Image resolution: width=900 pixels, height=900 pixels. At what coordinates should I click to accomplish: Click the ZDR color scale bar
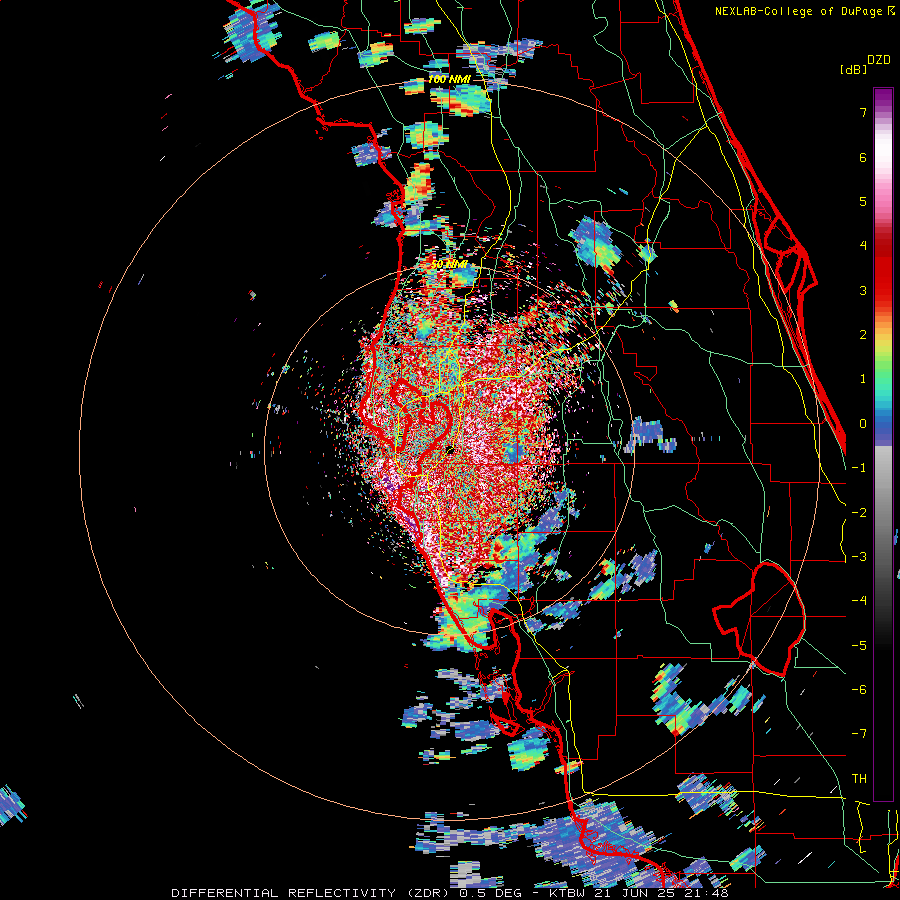pos(883,444)
